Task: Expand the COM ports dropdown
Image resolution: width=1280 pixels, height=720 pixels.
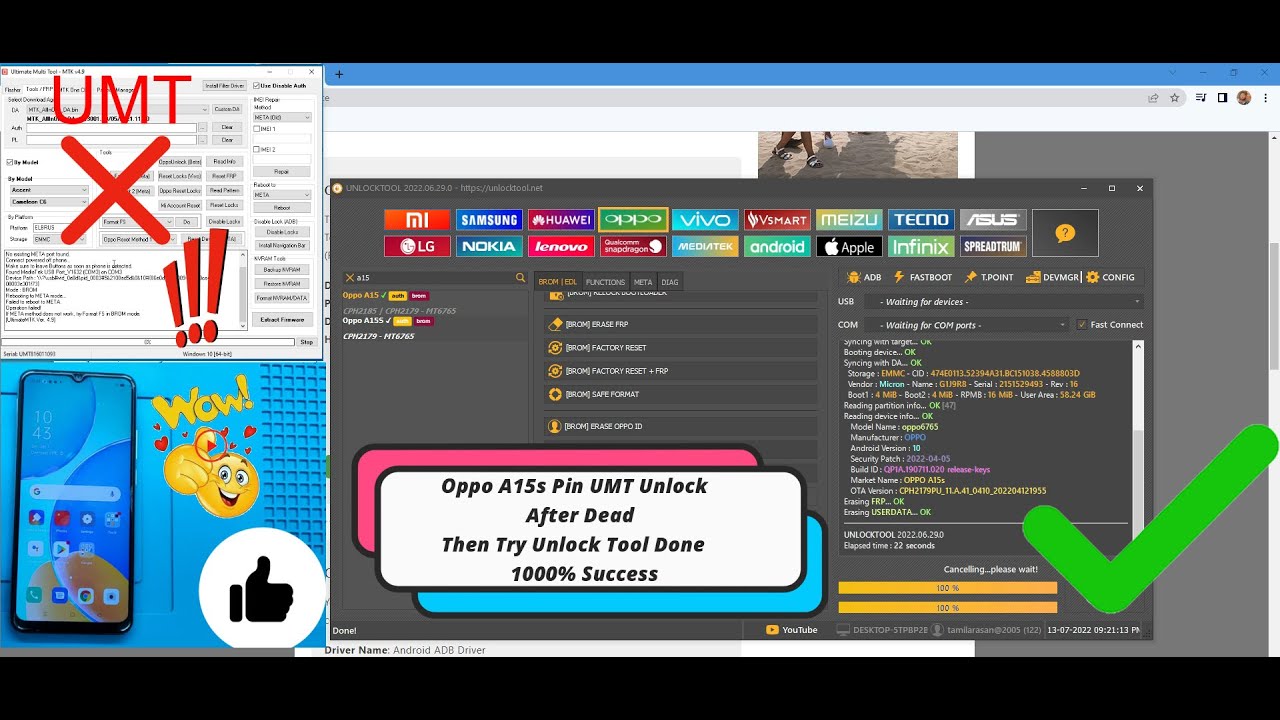Action: pyautogui.click(x=967, y=325)
